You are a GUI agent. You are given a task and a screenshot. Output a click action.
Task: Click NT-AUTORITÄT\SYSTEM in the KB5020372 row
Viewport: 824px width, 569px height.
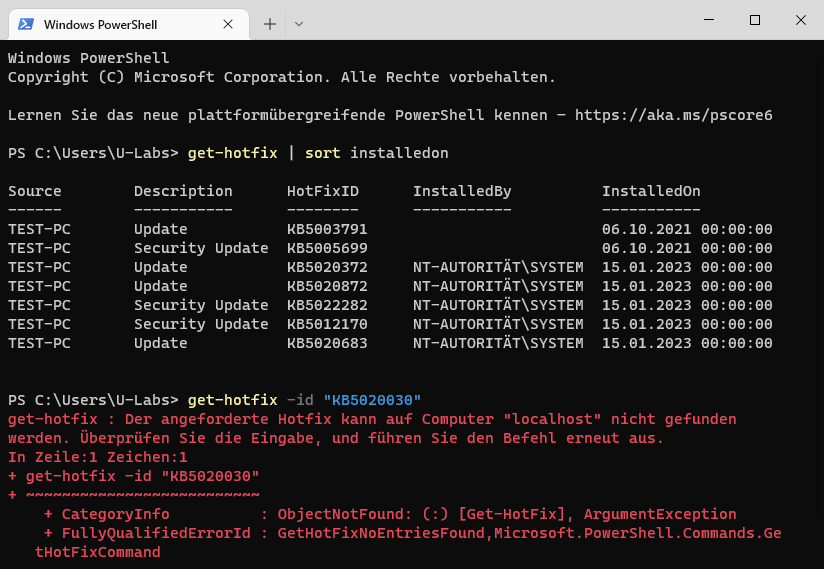pyautogui.click(x=498, y=267)
